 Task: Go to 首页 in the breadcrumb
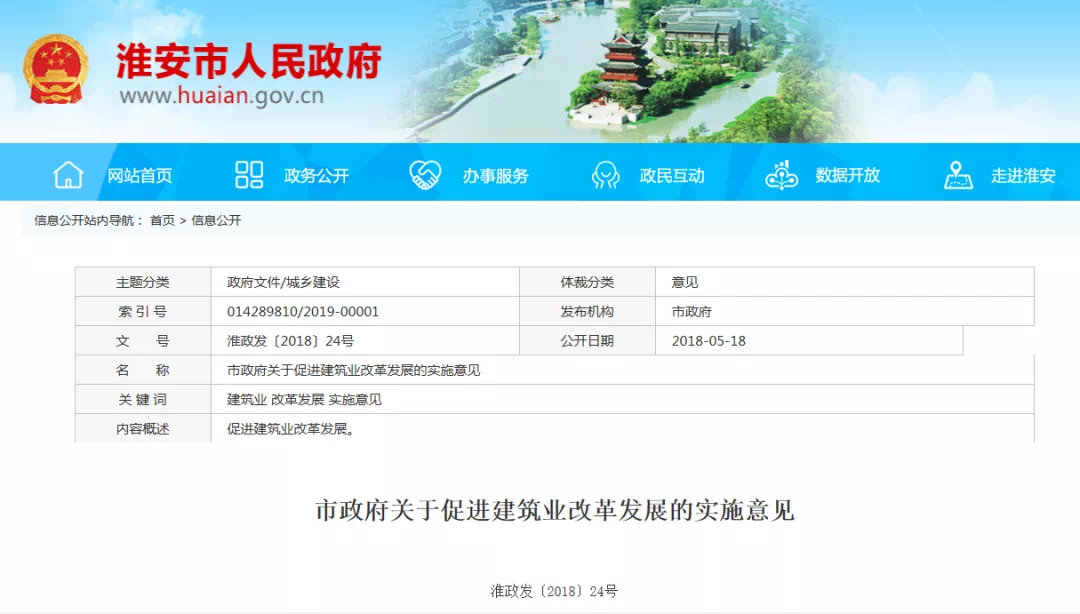[x=163, y=221]
